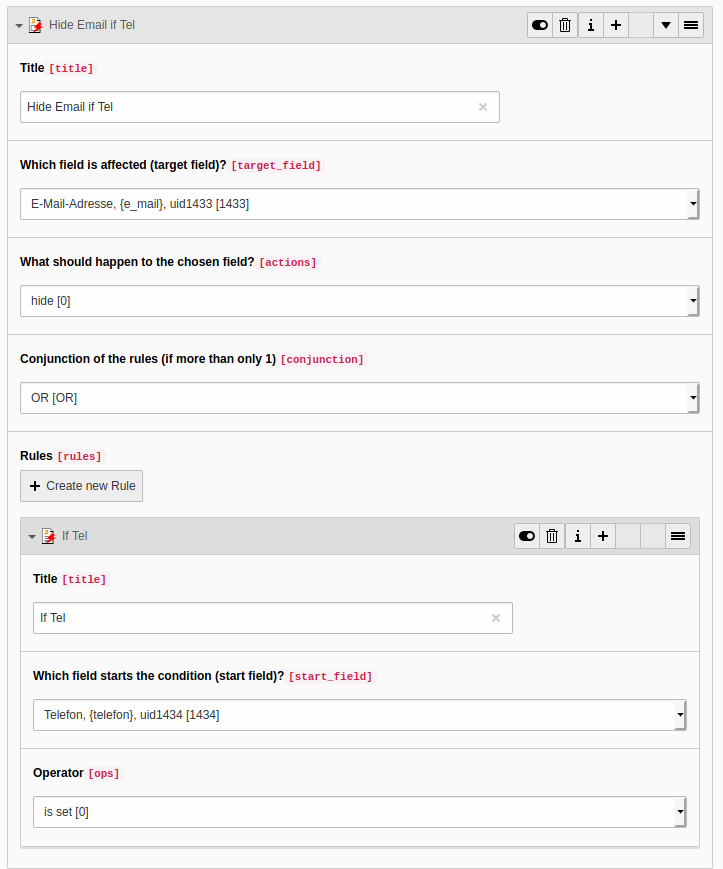Open the start field dropdown showing Telefon
723x869 pixels.
pos(360,715)
